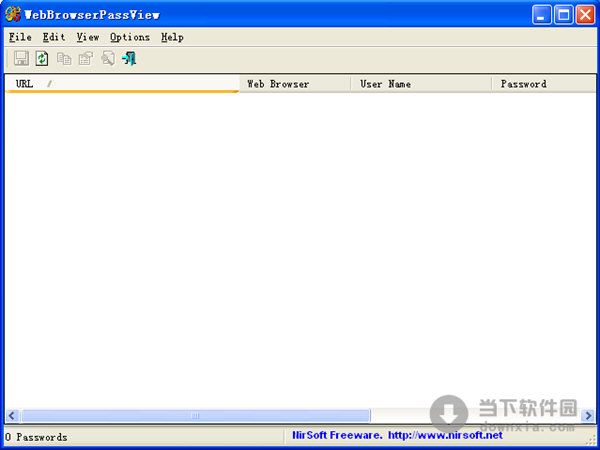Open the View menu
The width and height of the screenshot is (600, 450).
(x=88, y=37)
